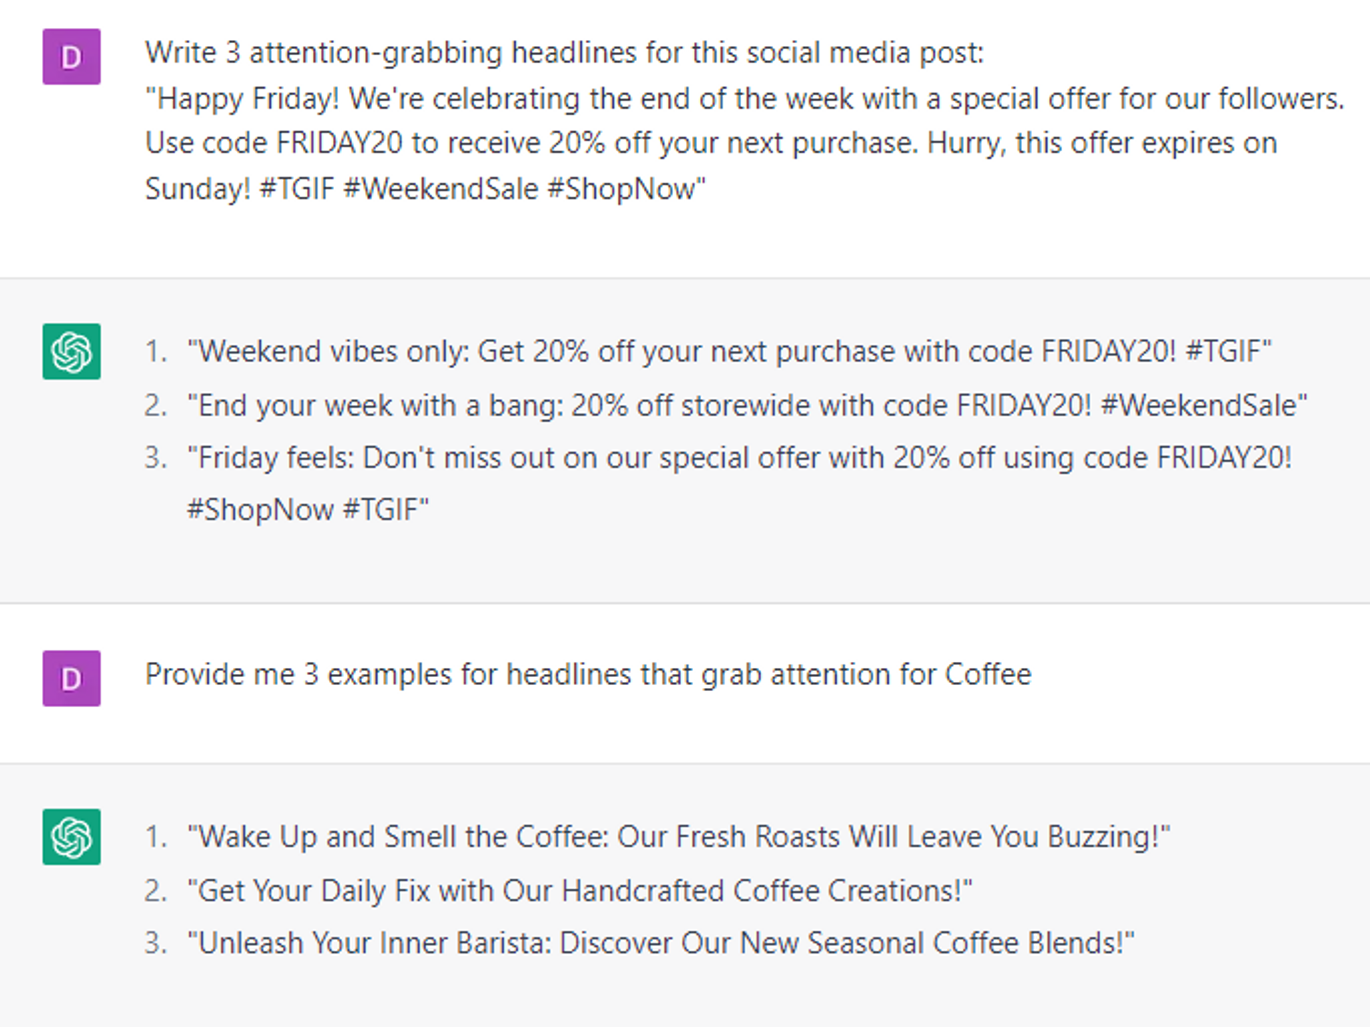Click the '#ShopNow #TGIF' hashtag line

tap(308, 510)
